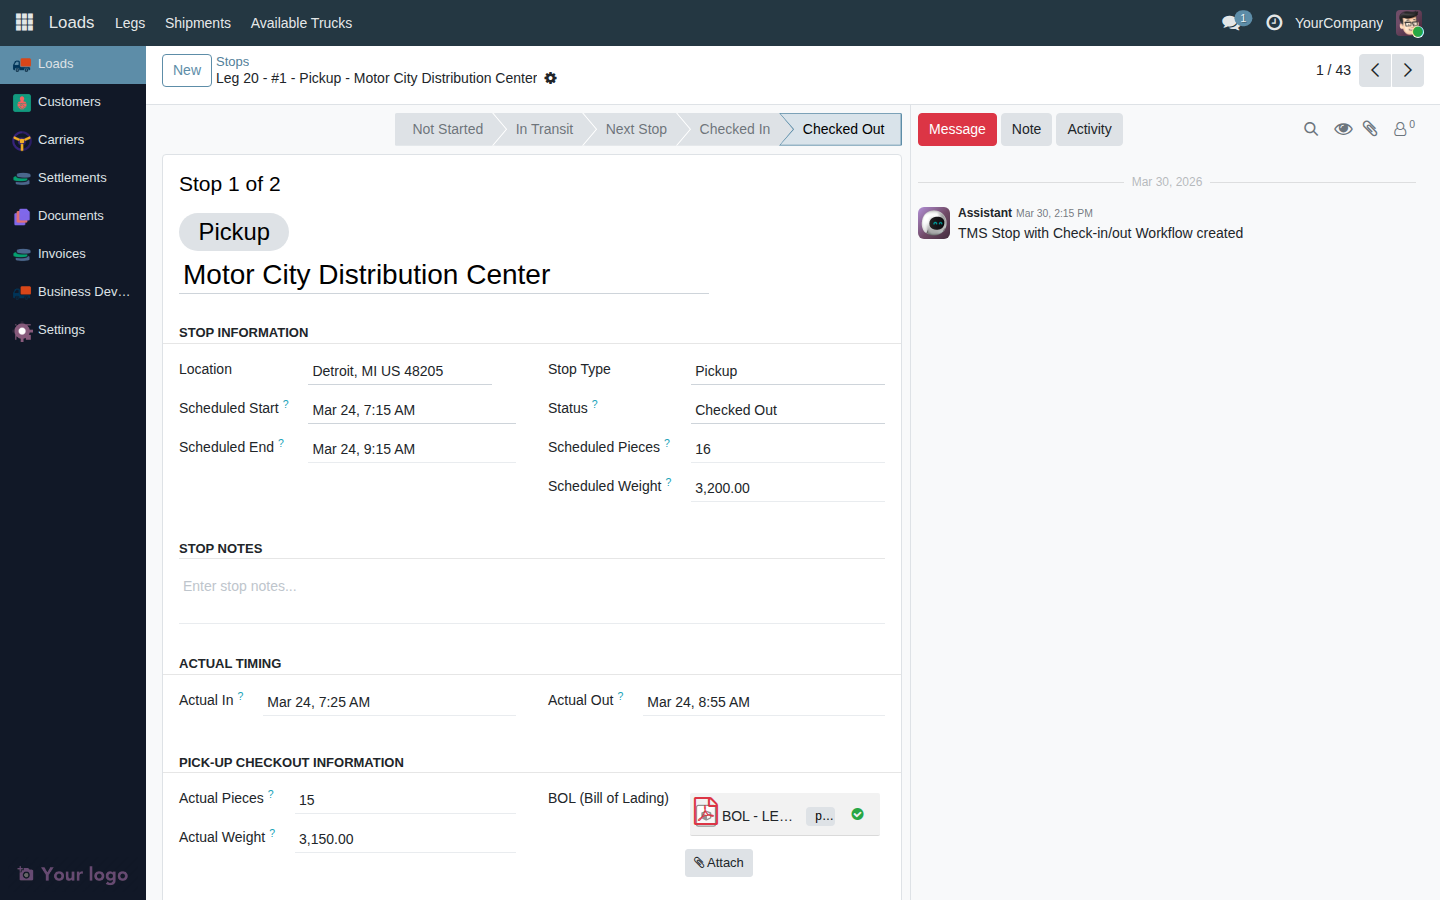
Task: Click the Actual Weight field 3,150.00
Action: click(405, 839)
